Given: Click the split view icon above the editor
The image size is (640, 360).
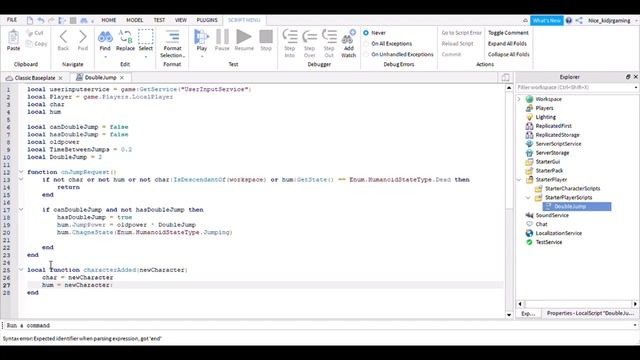Looking at the screenshot, I should point(505,77).
